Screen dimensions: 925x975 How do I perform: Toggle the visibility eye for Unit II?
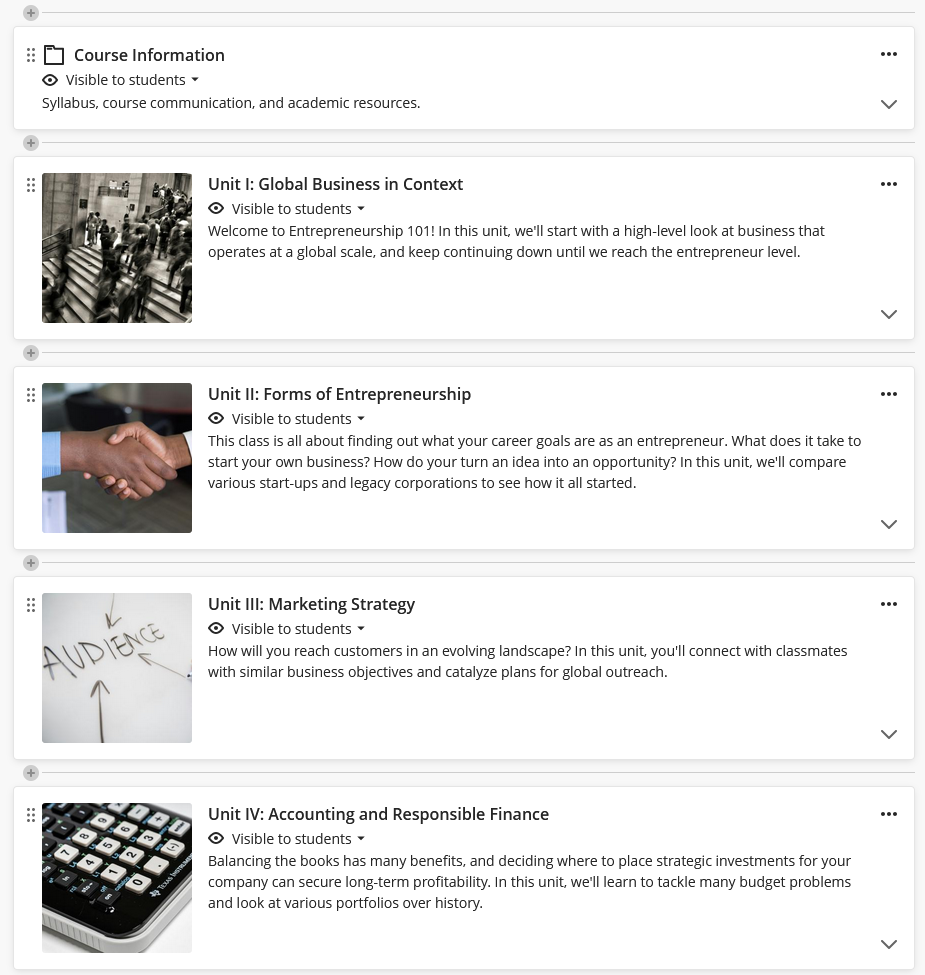(x=216, y=419)
